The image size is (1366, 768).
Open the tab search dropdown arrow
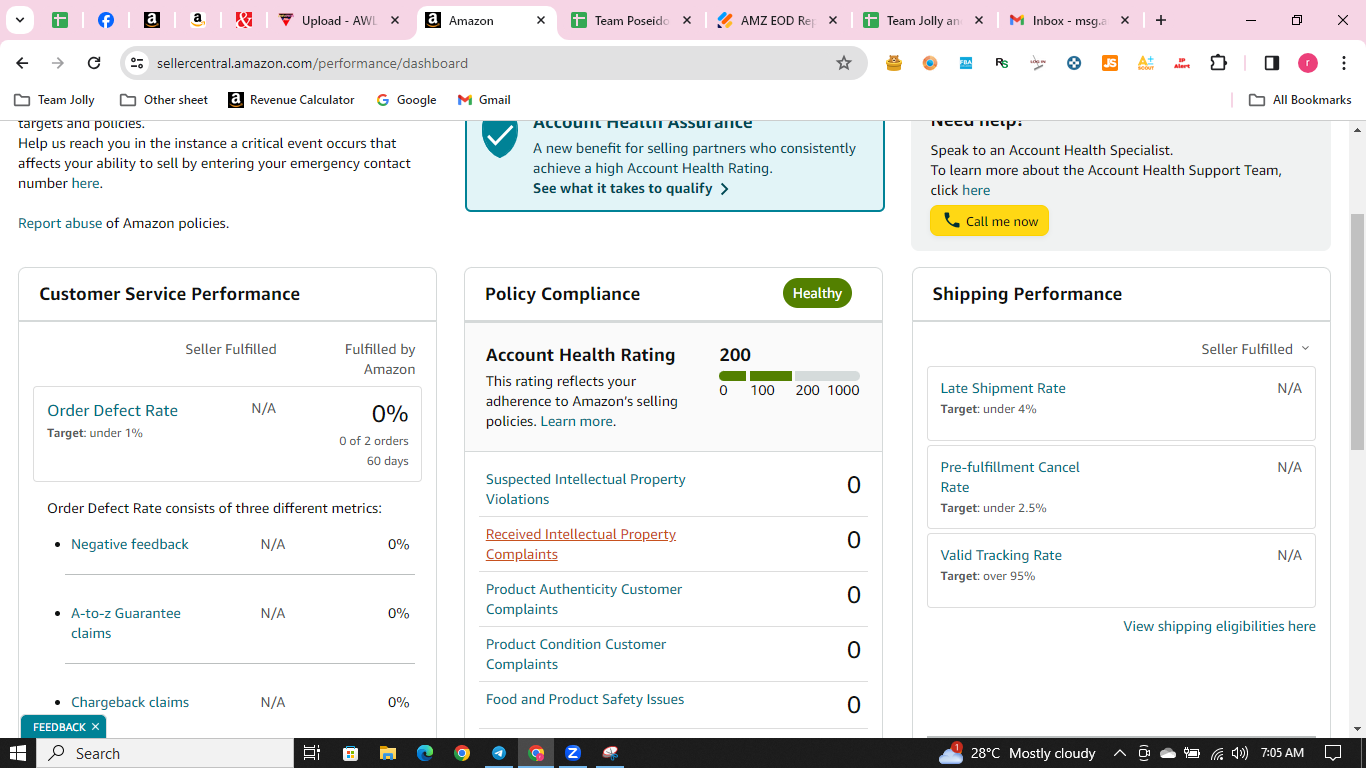(x=19, y=20)
